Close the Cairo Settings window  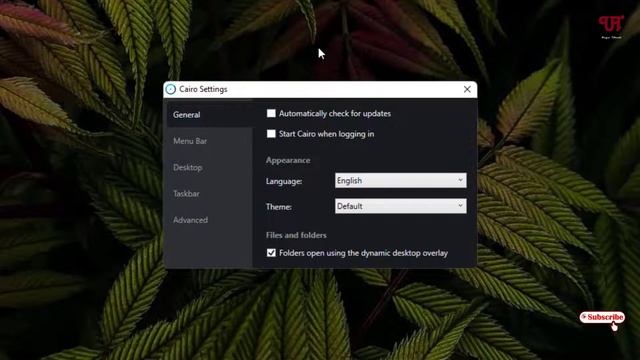(467, 89)
